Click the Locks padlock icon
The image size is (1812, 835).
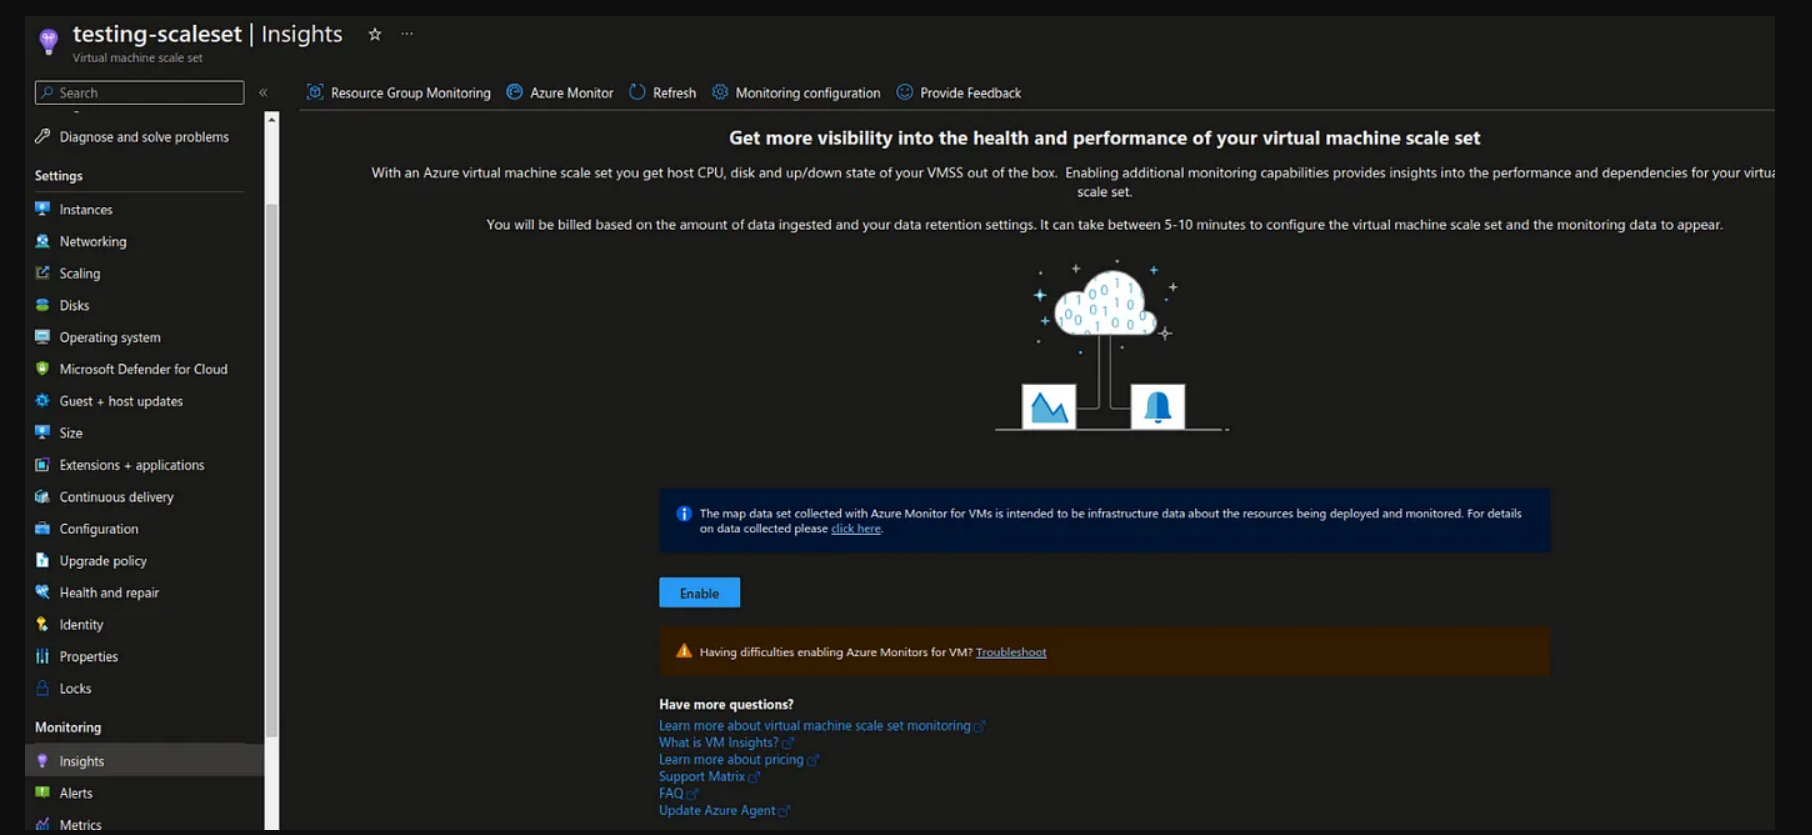pyautogui.click(x=42, y=688)
